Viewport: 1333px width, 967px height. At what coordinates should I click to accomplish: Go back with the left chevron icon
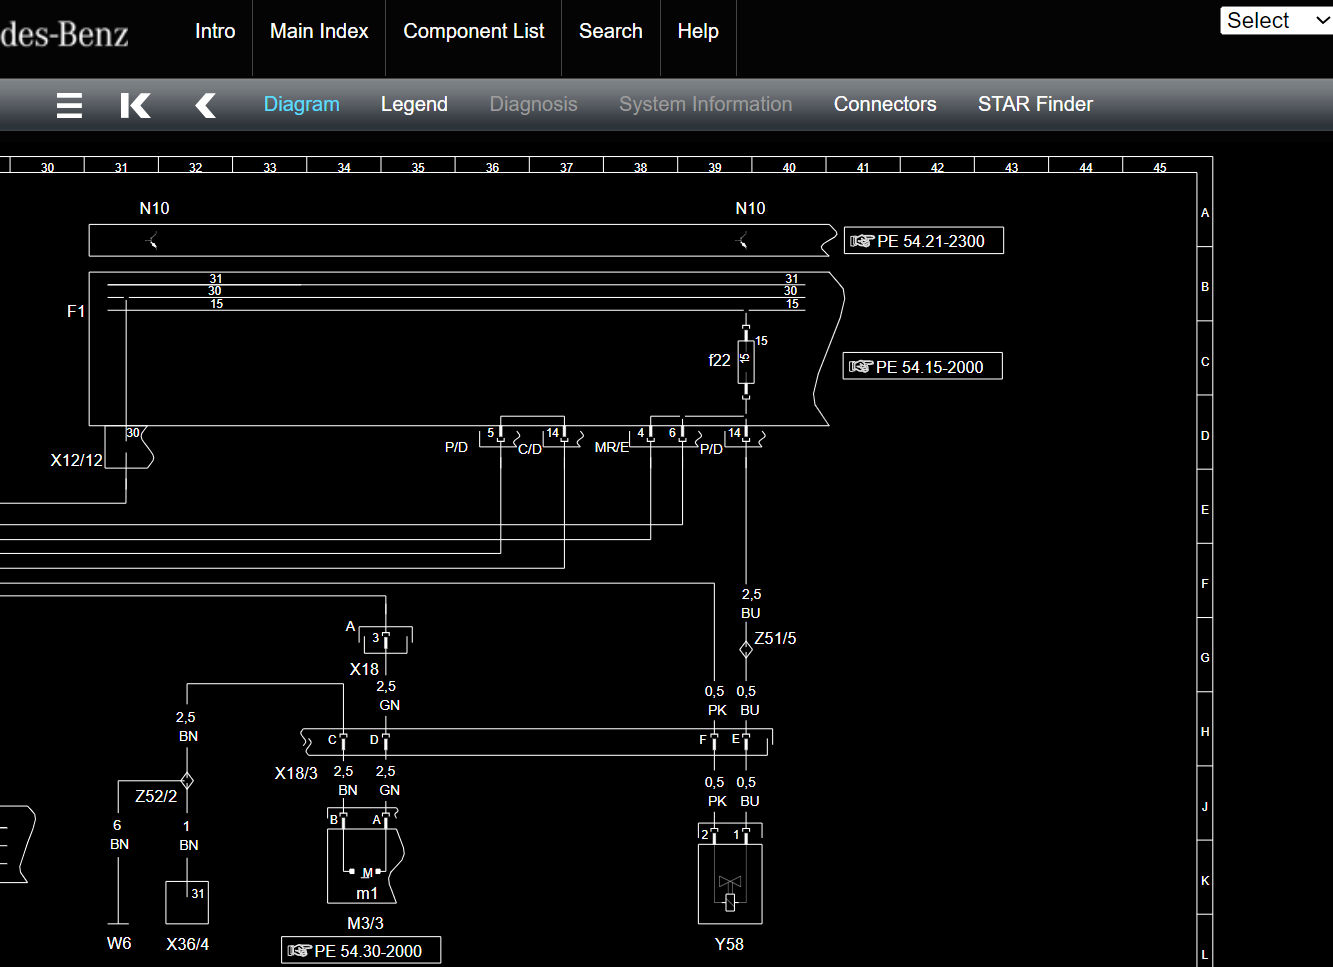(205, 105)
